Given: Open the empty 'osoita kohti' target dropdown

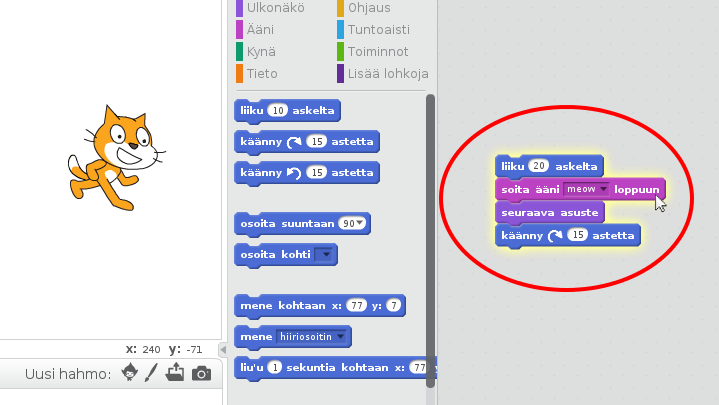Looking at the screenshot, I should tap(325, 255).
